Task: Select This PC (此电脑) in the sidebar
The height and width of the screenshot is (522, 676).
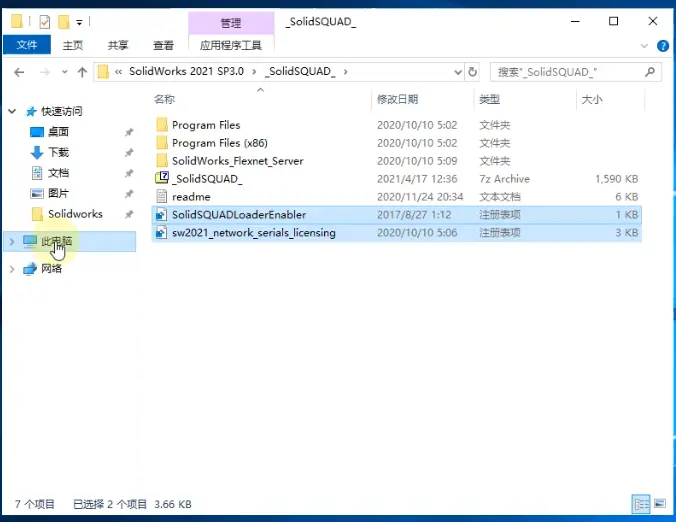Action: (69, 241)
